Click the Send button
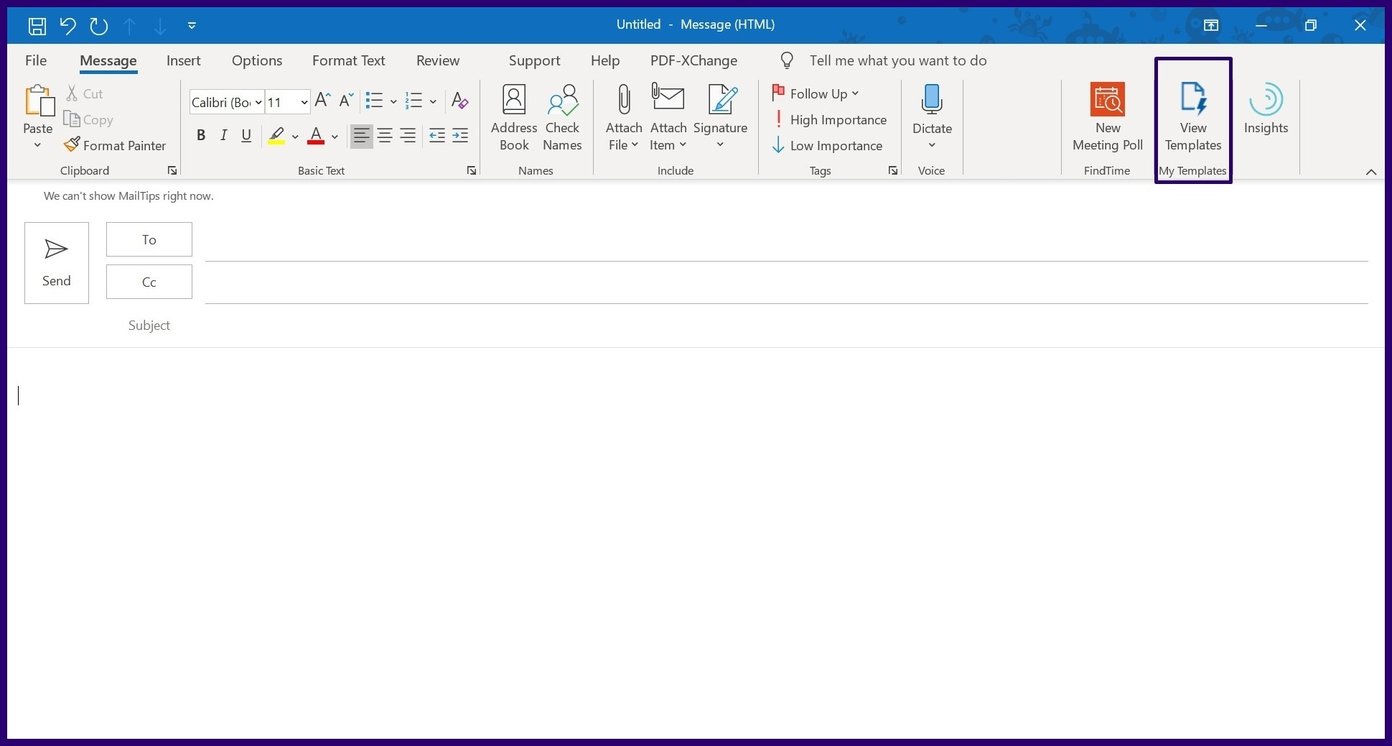This screenshot has height=746, width=1392. 56,262
